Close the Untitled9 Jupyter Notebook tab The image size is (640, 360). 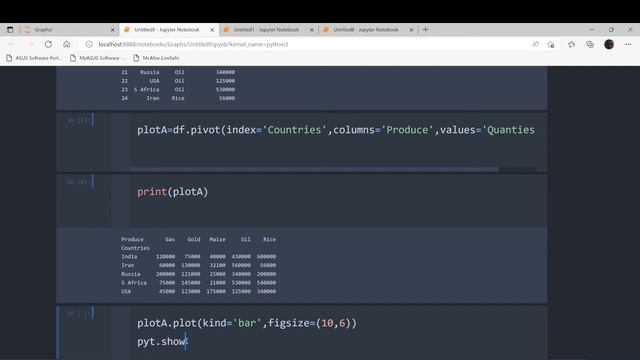click(212, 30)
